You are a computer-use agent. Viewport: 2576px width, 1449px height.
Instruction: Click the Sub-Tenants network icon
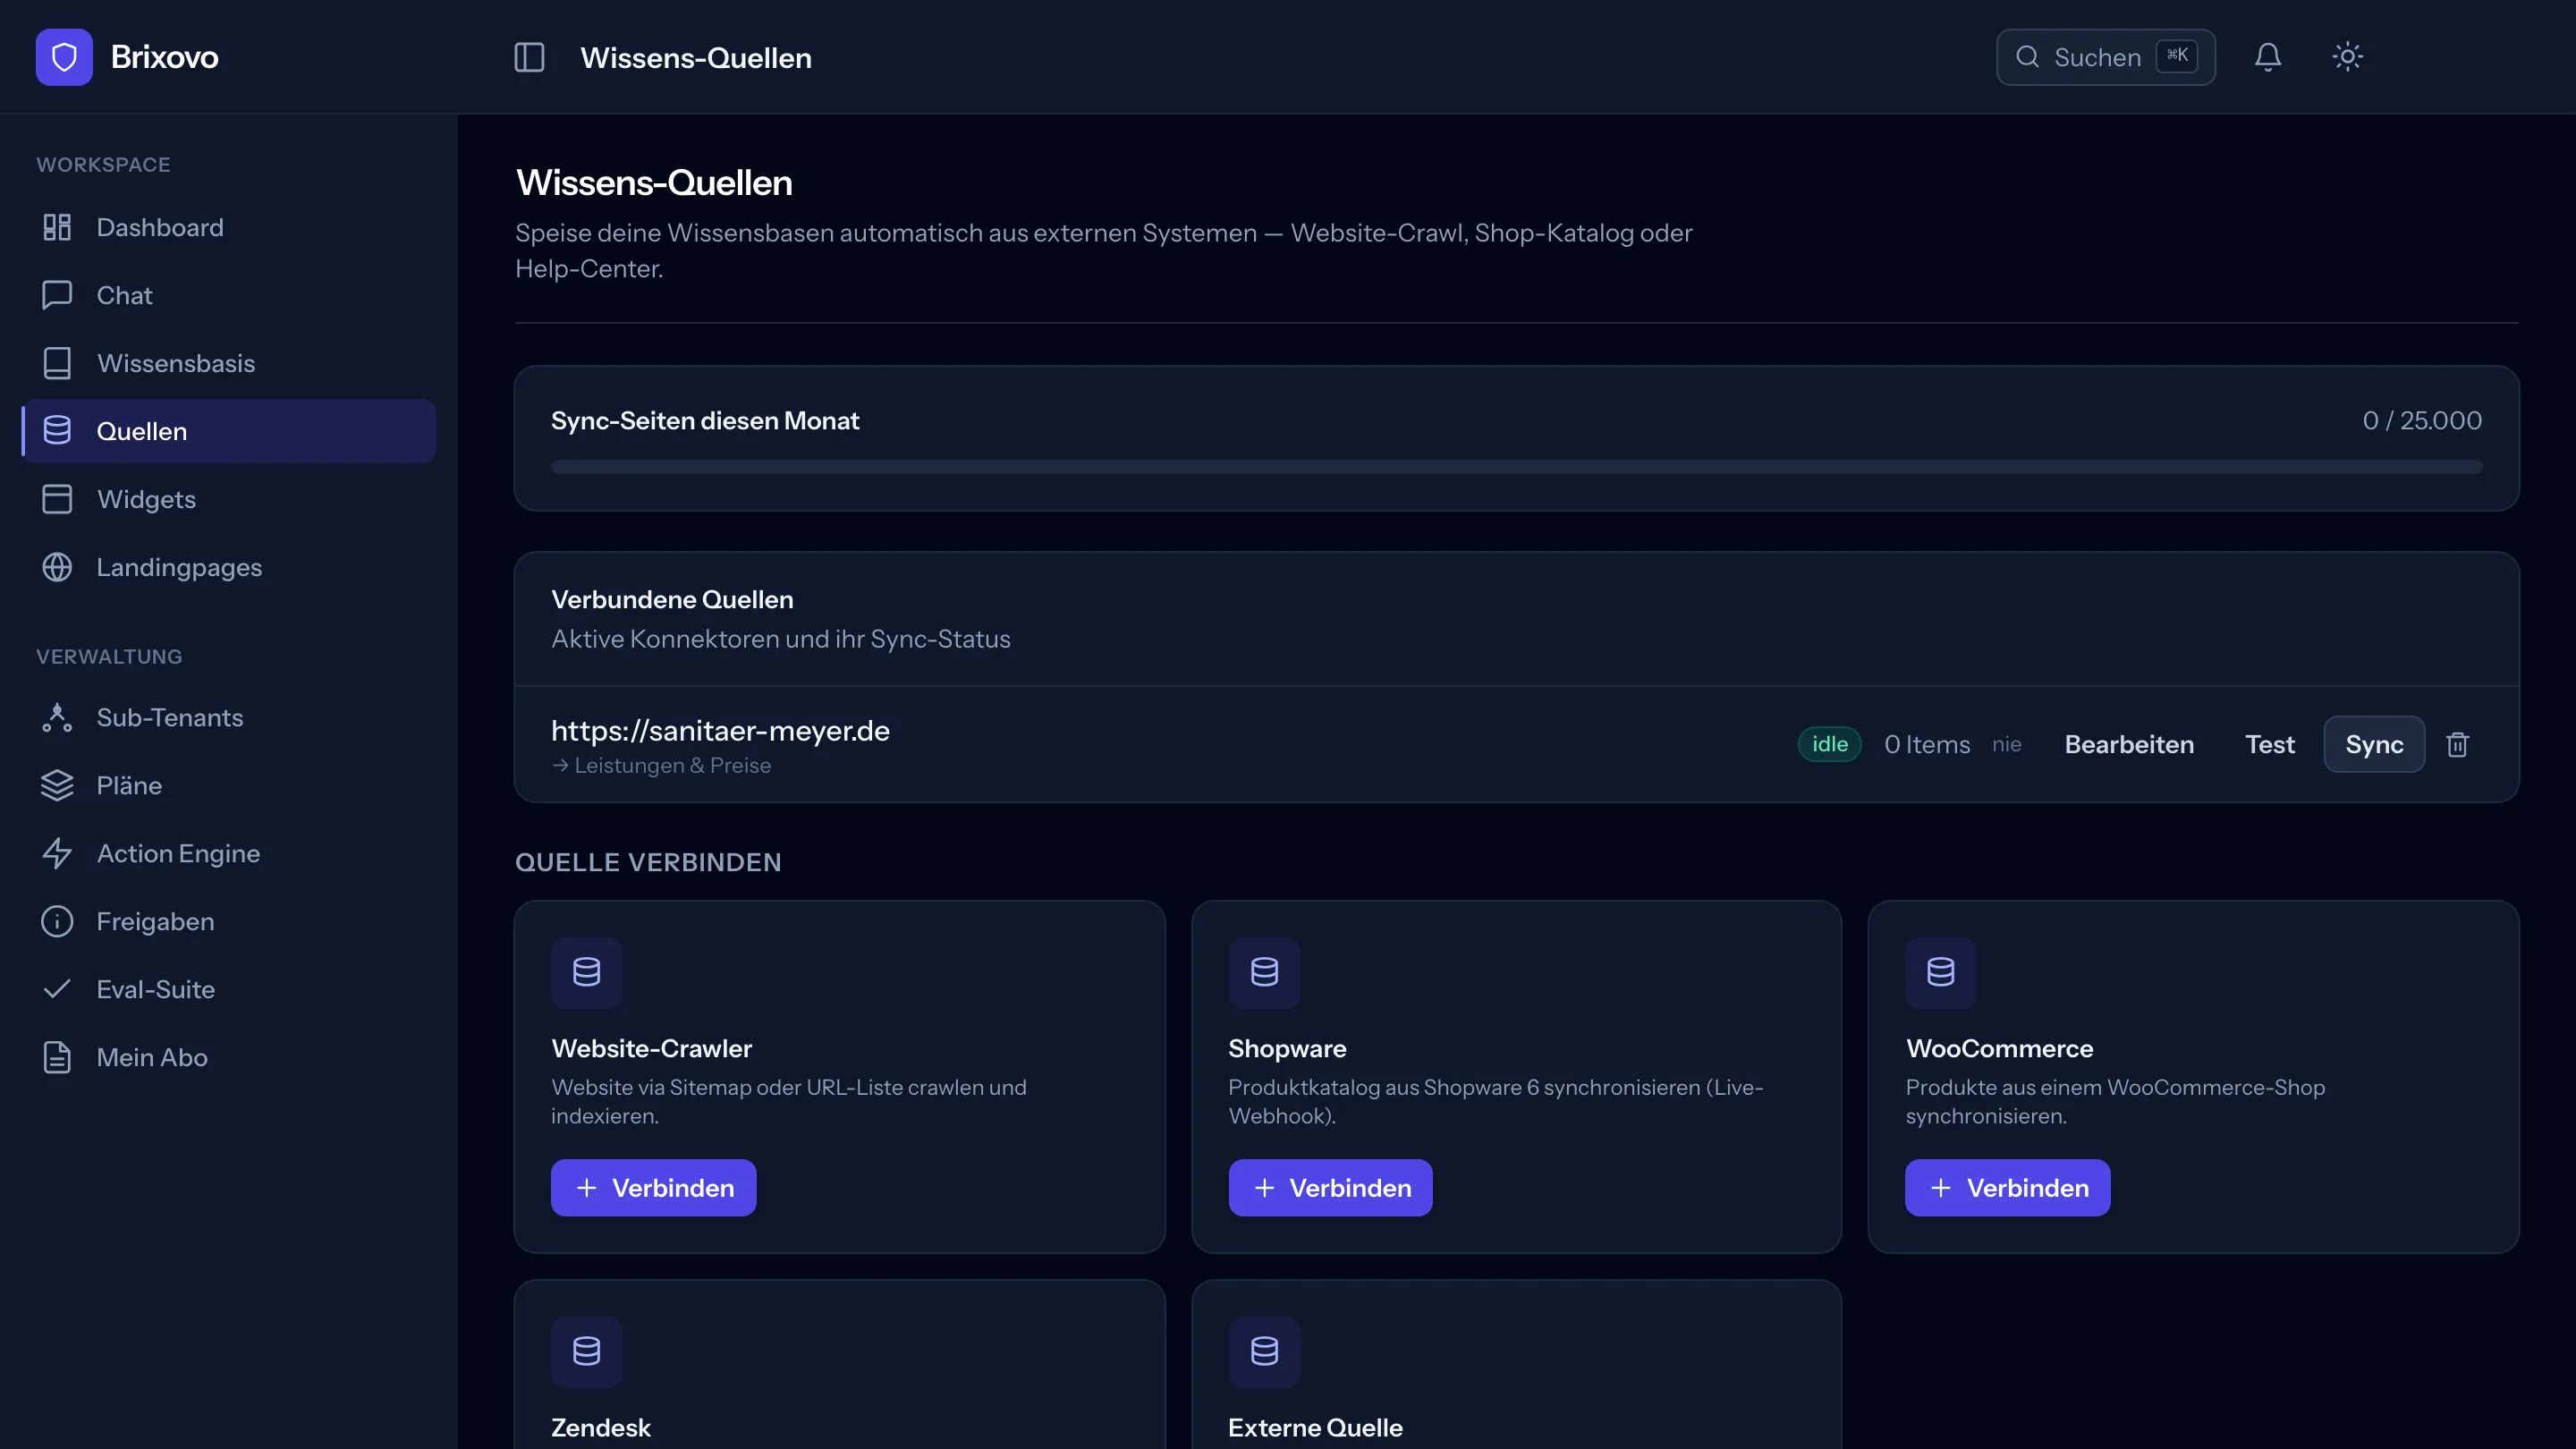click(x=57, y=717)
